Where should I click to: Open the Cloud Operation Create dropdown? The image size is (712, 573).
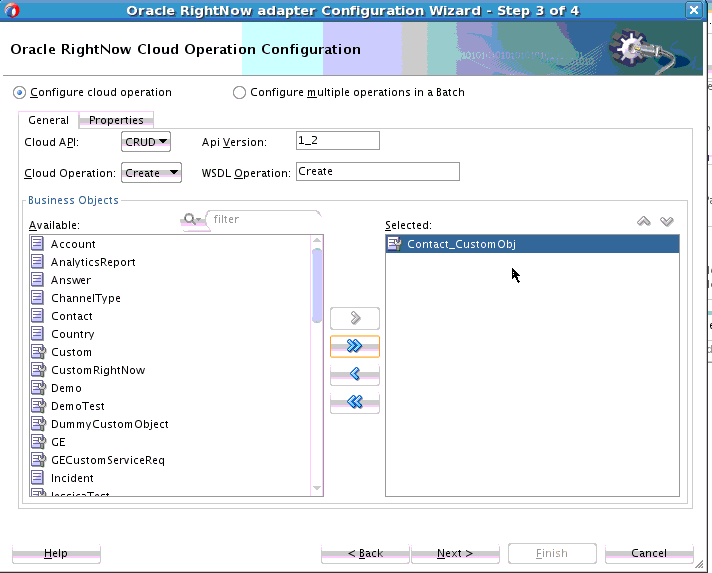[151, 173]
